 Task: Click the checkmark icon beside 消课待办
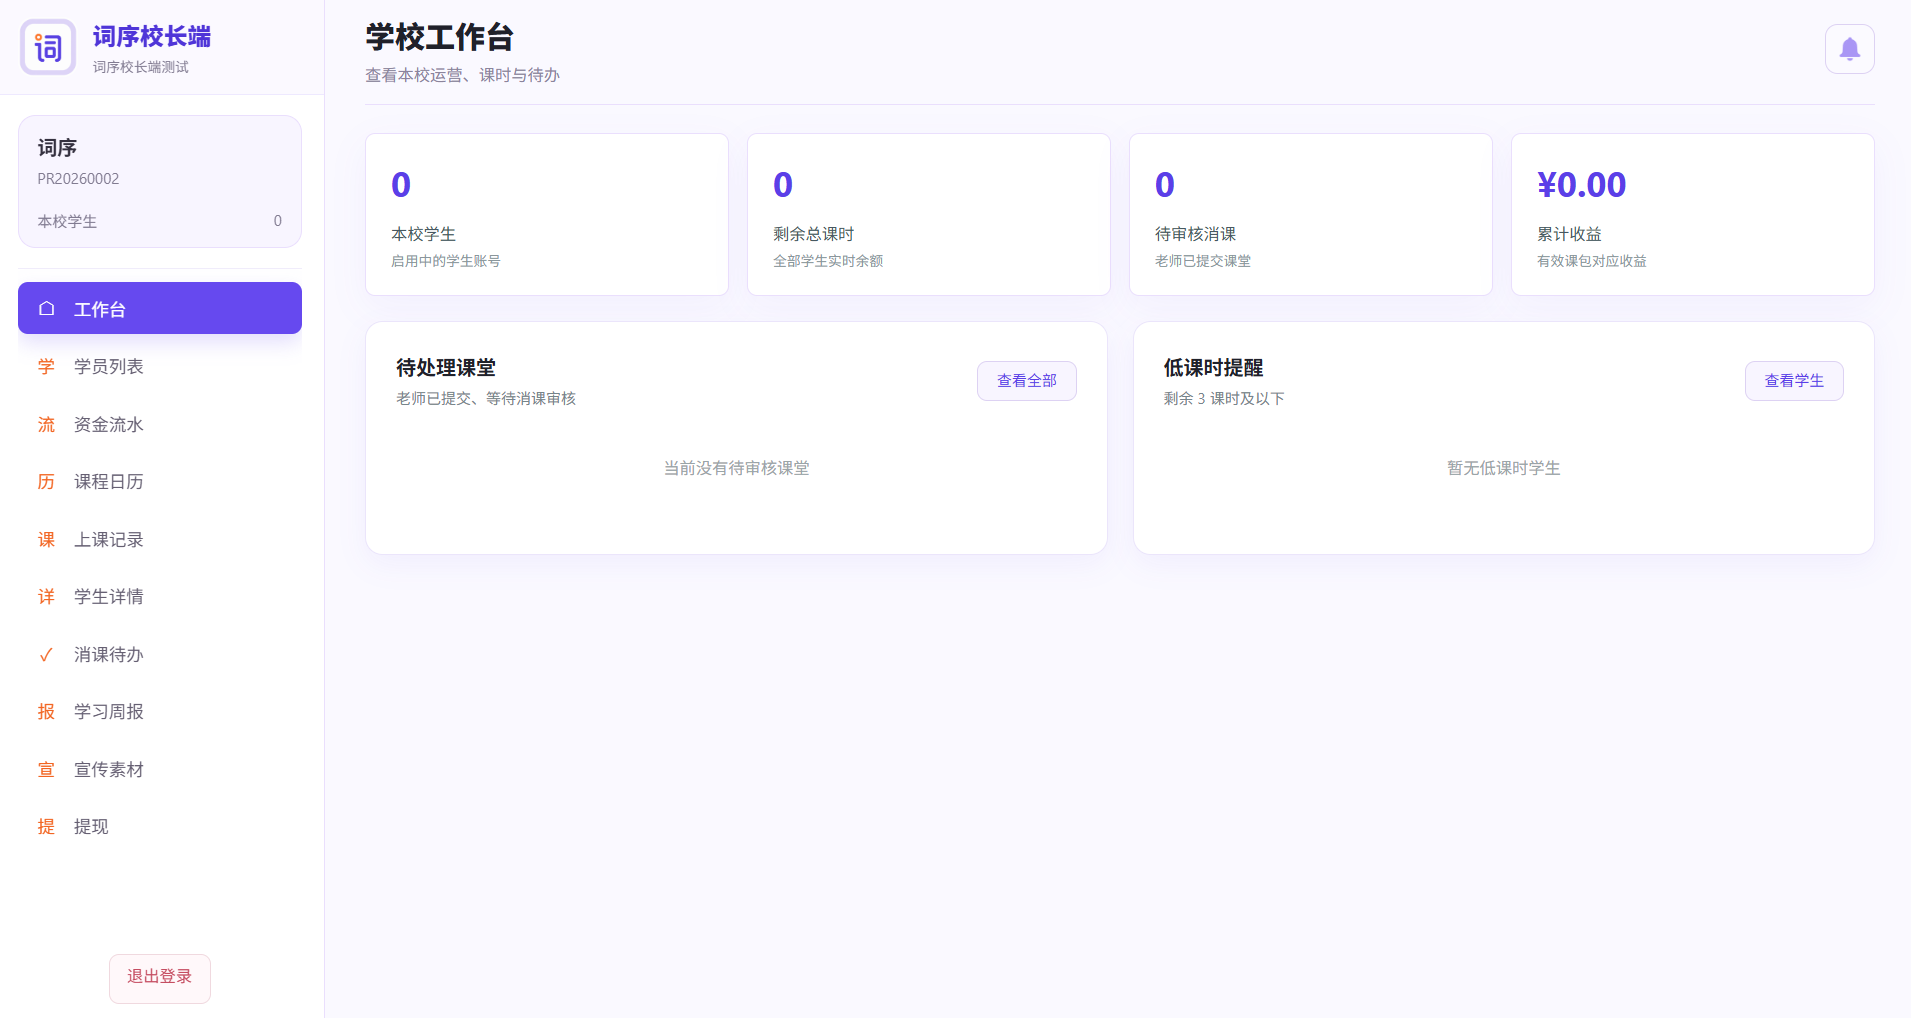[x=46, y=655]
